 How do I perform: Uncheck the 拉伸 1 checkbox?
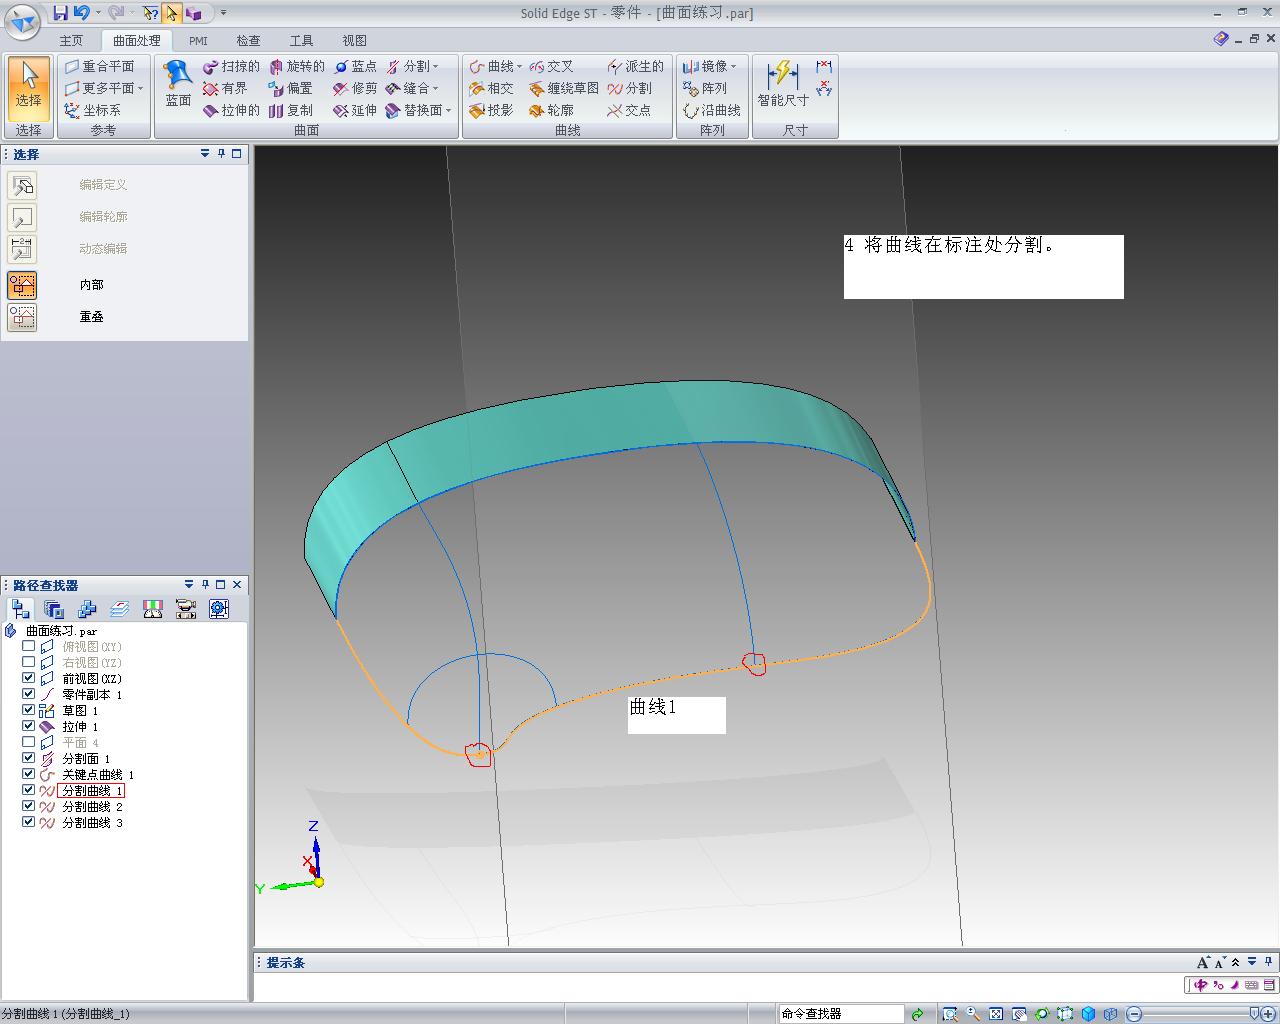(x=28, y=726)
